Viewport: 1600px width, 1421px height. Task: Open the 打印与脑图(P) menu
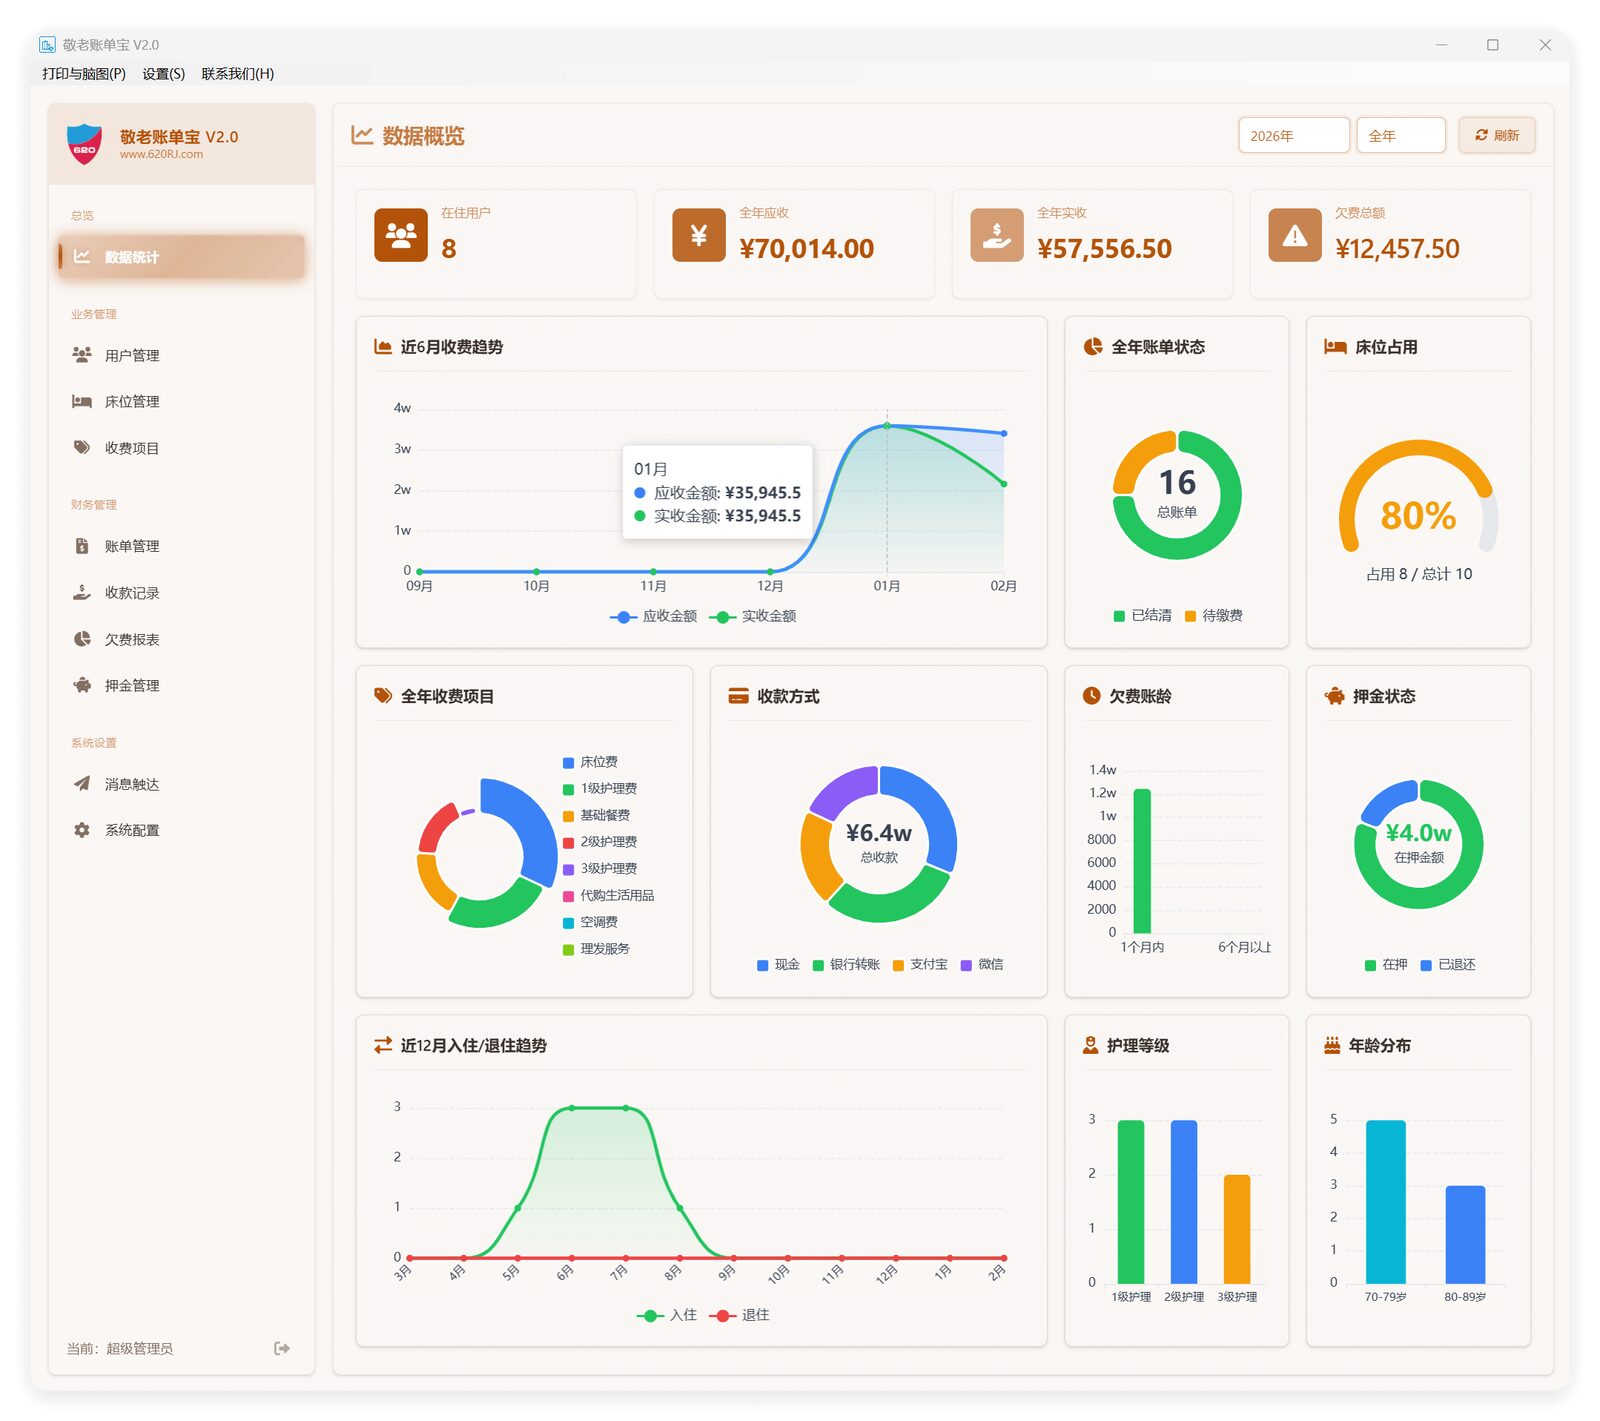click(84, 74)
